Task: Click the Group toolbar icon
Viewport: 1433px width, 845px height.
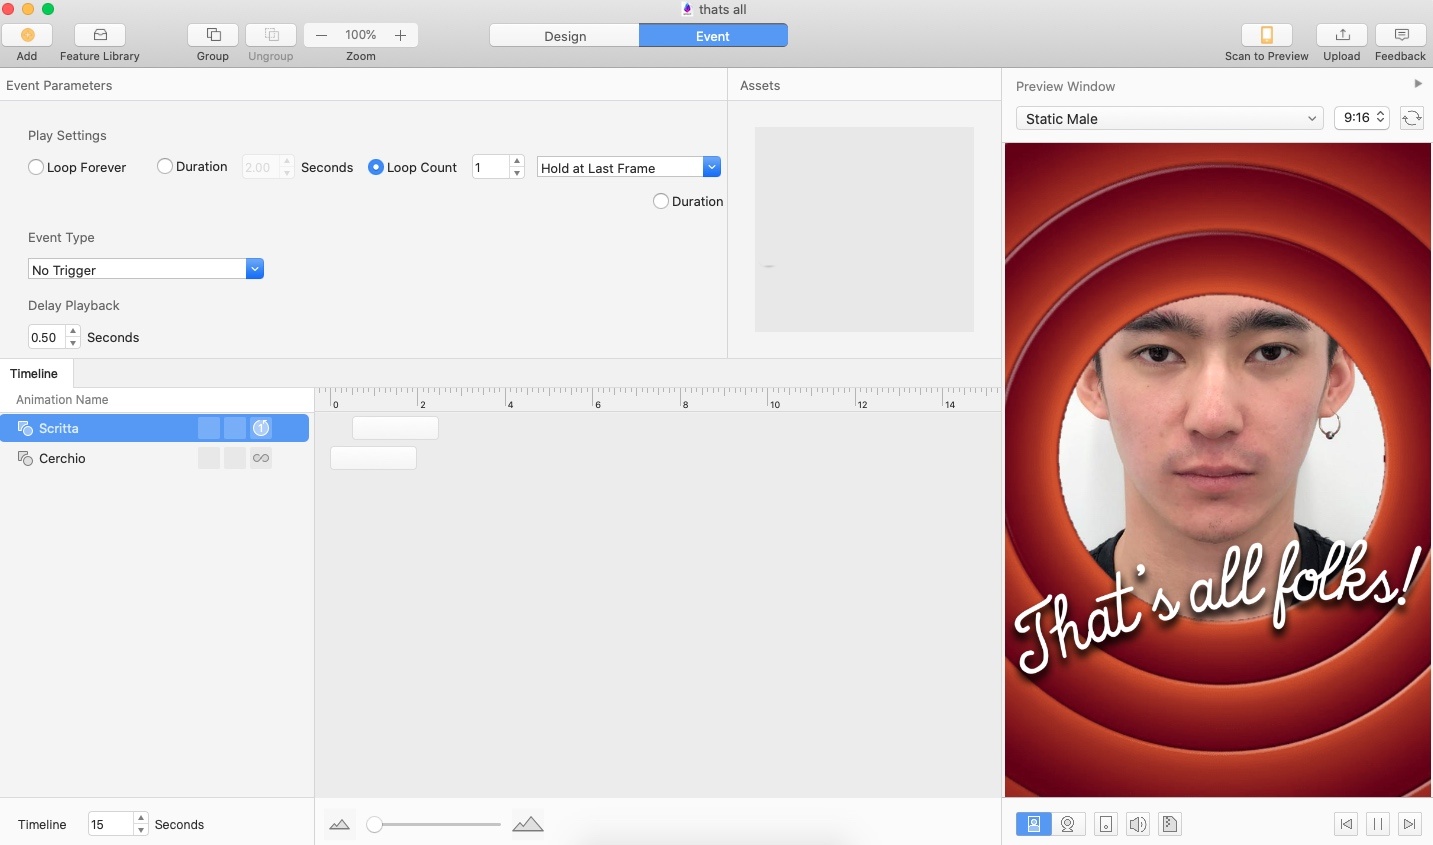Action: pyautogui.click(x=213, y=35)
